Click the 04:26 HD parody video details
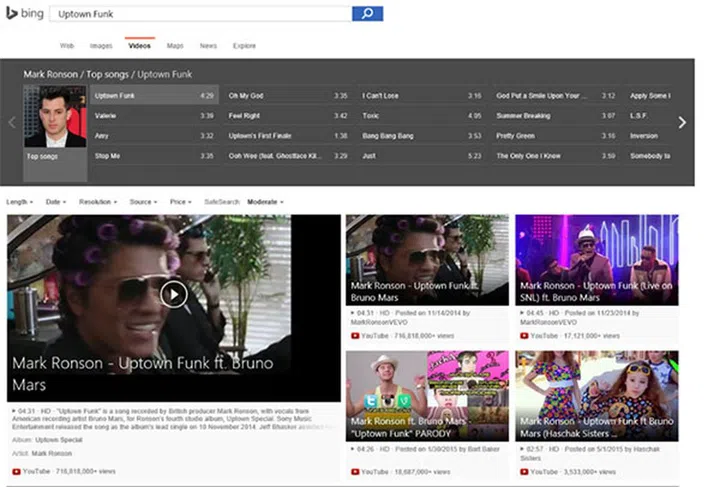720x487 pixels. tap(425, 449)
